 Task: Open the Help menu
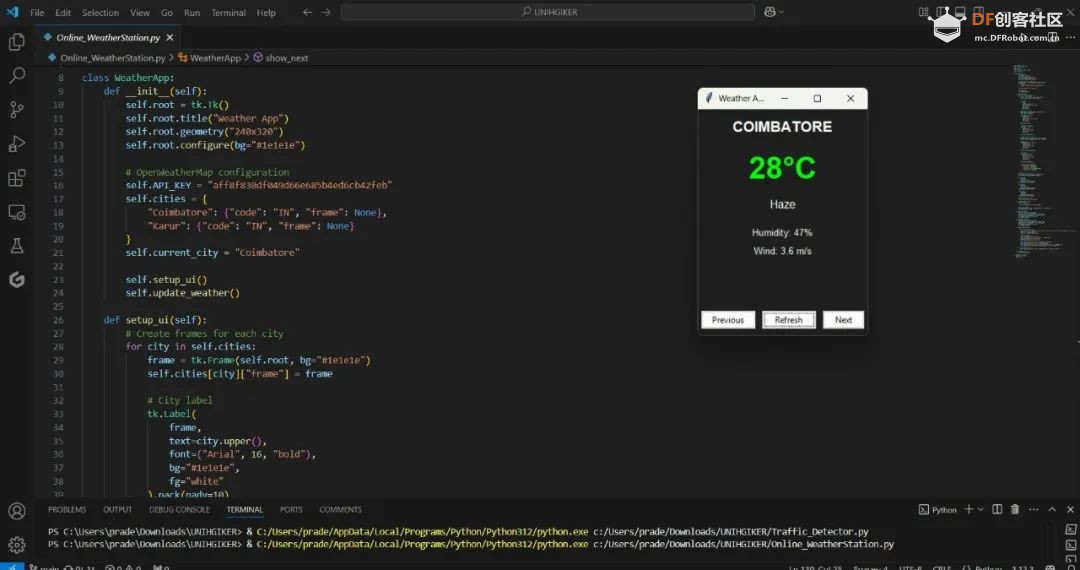click(266, 12)
